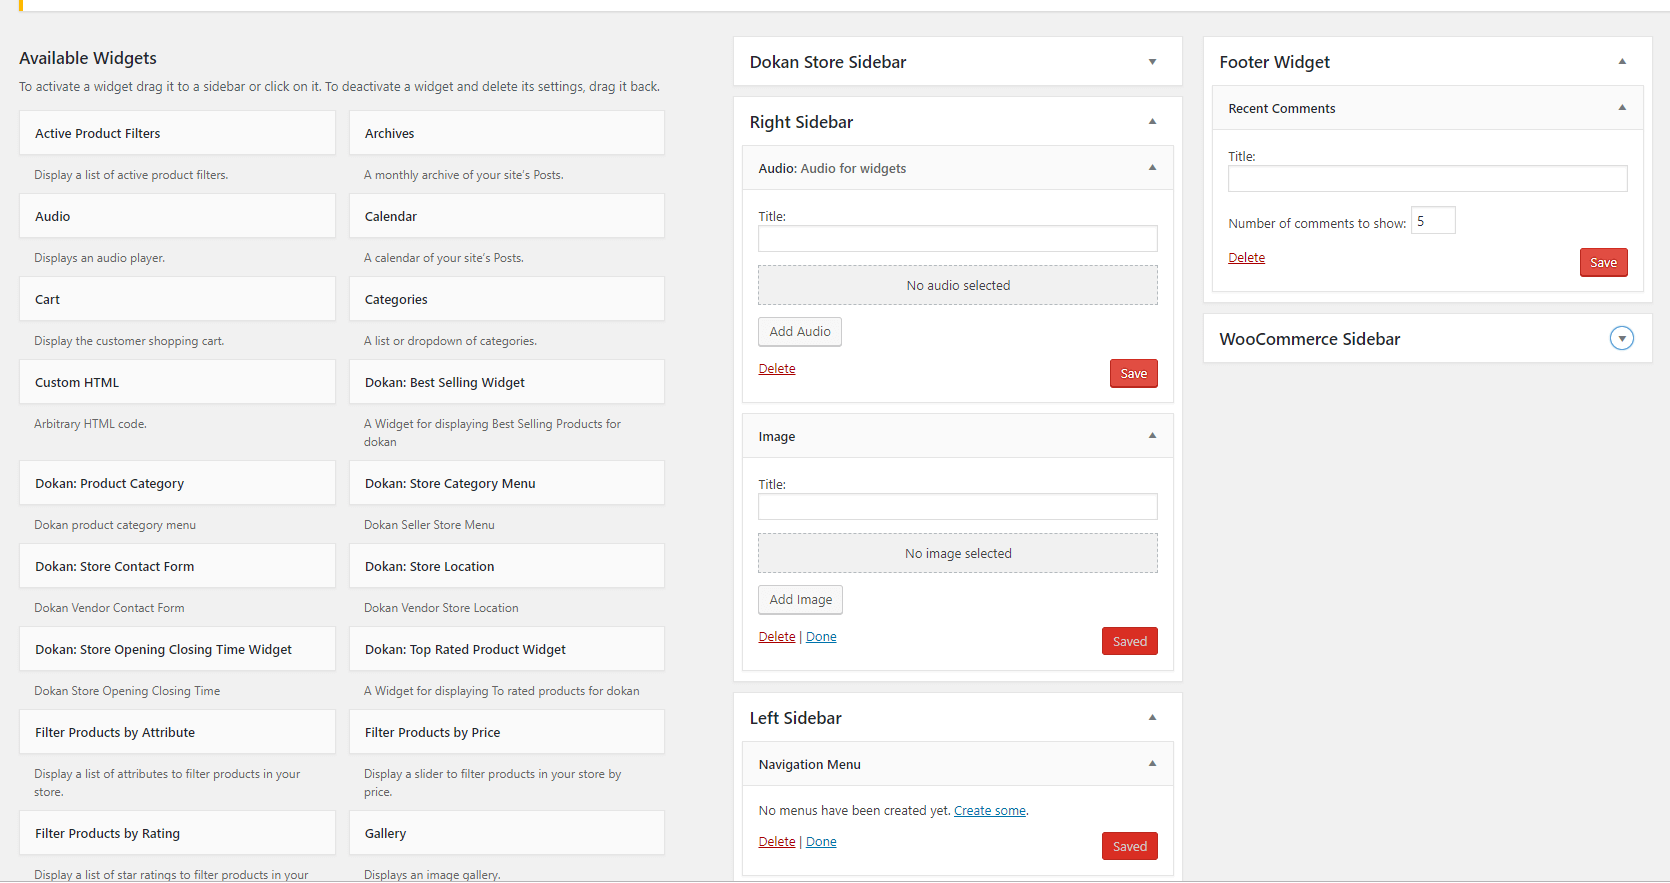
Task: Select the Dokan: Store Location widget
Action: 507,566
